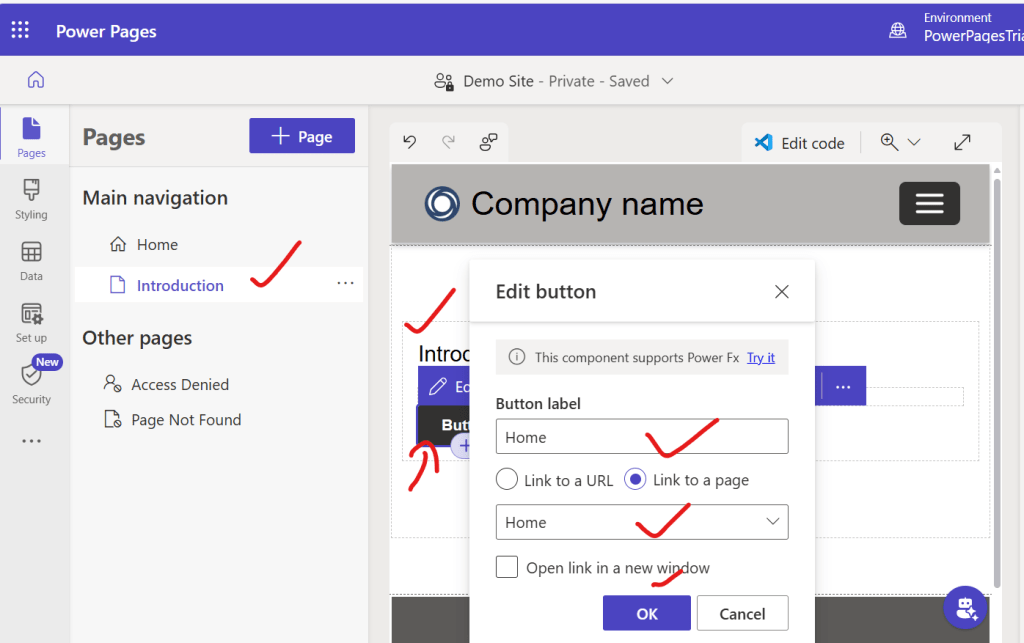Open the Access Denied page

pyautogui.click(x=180, y=385)
